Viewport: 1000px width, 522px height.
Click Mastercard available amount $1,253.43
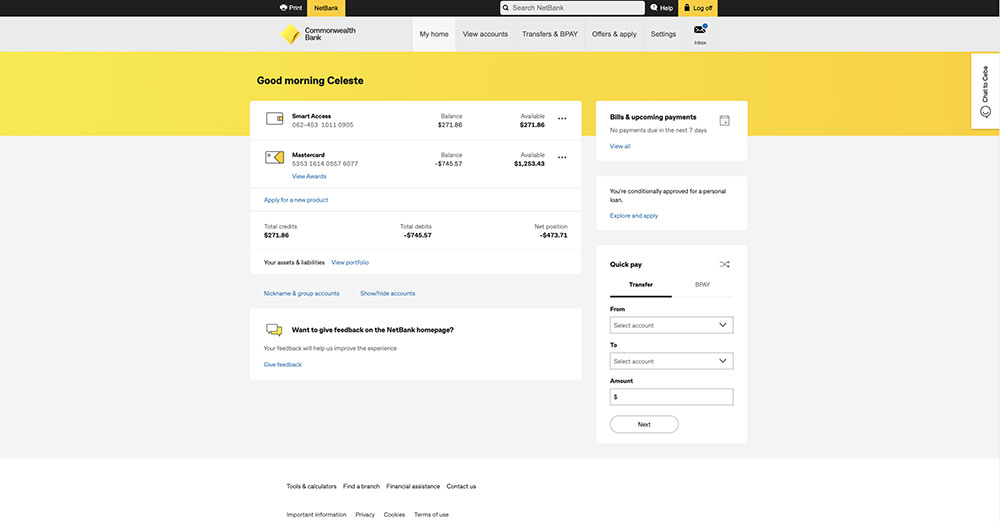529,164
